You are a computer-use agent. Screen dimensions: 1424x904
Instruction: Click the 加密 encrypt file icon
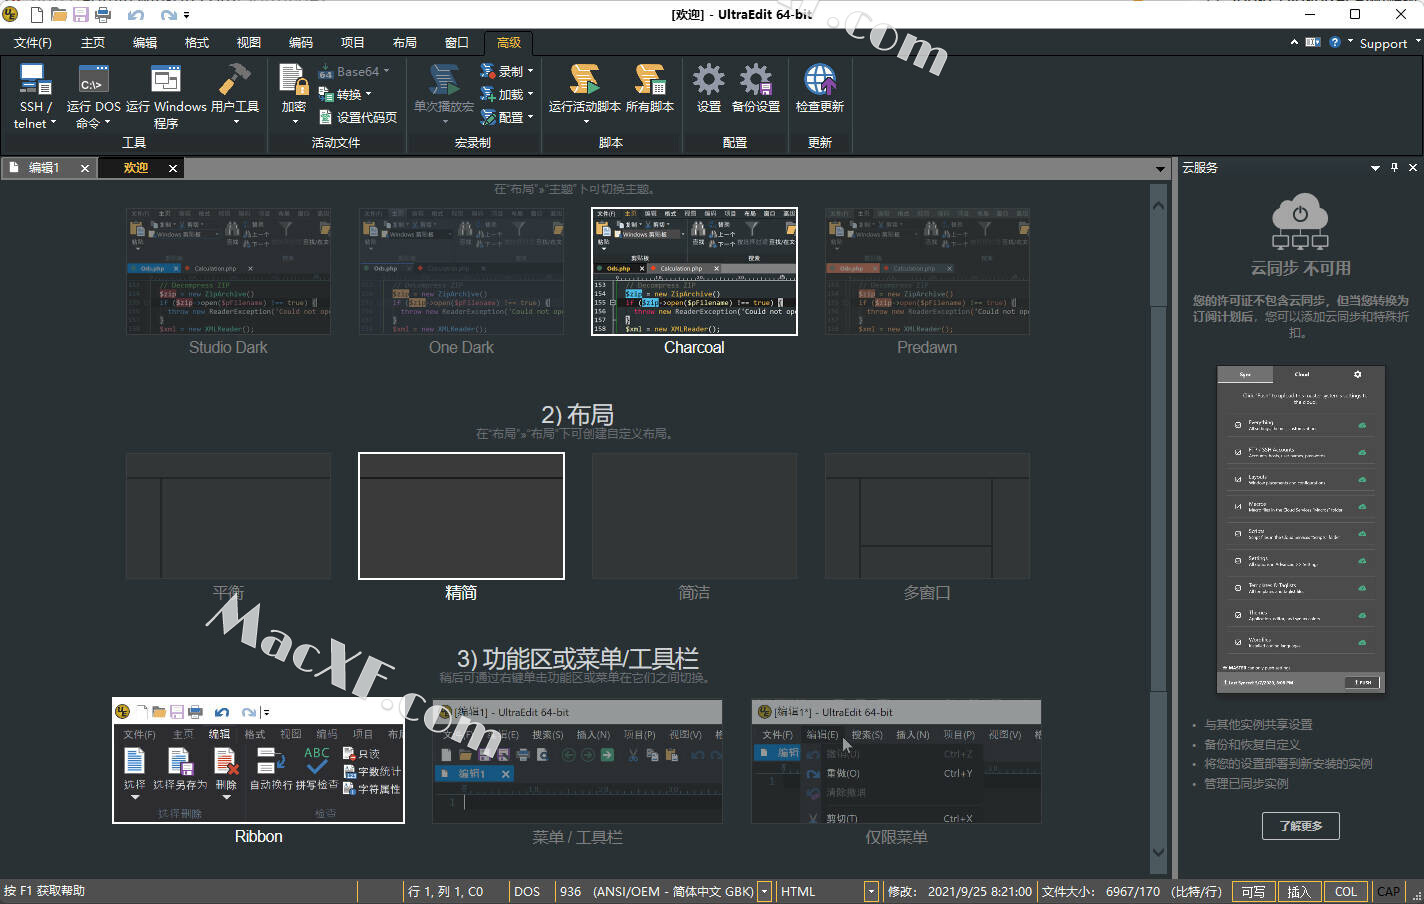pyautogui.click(x=293, y=80)
